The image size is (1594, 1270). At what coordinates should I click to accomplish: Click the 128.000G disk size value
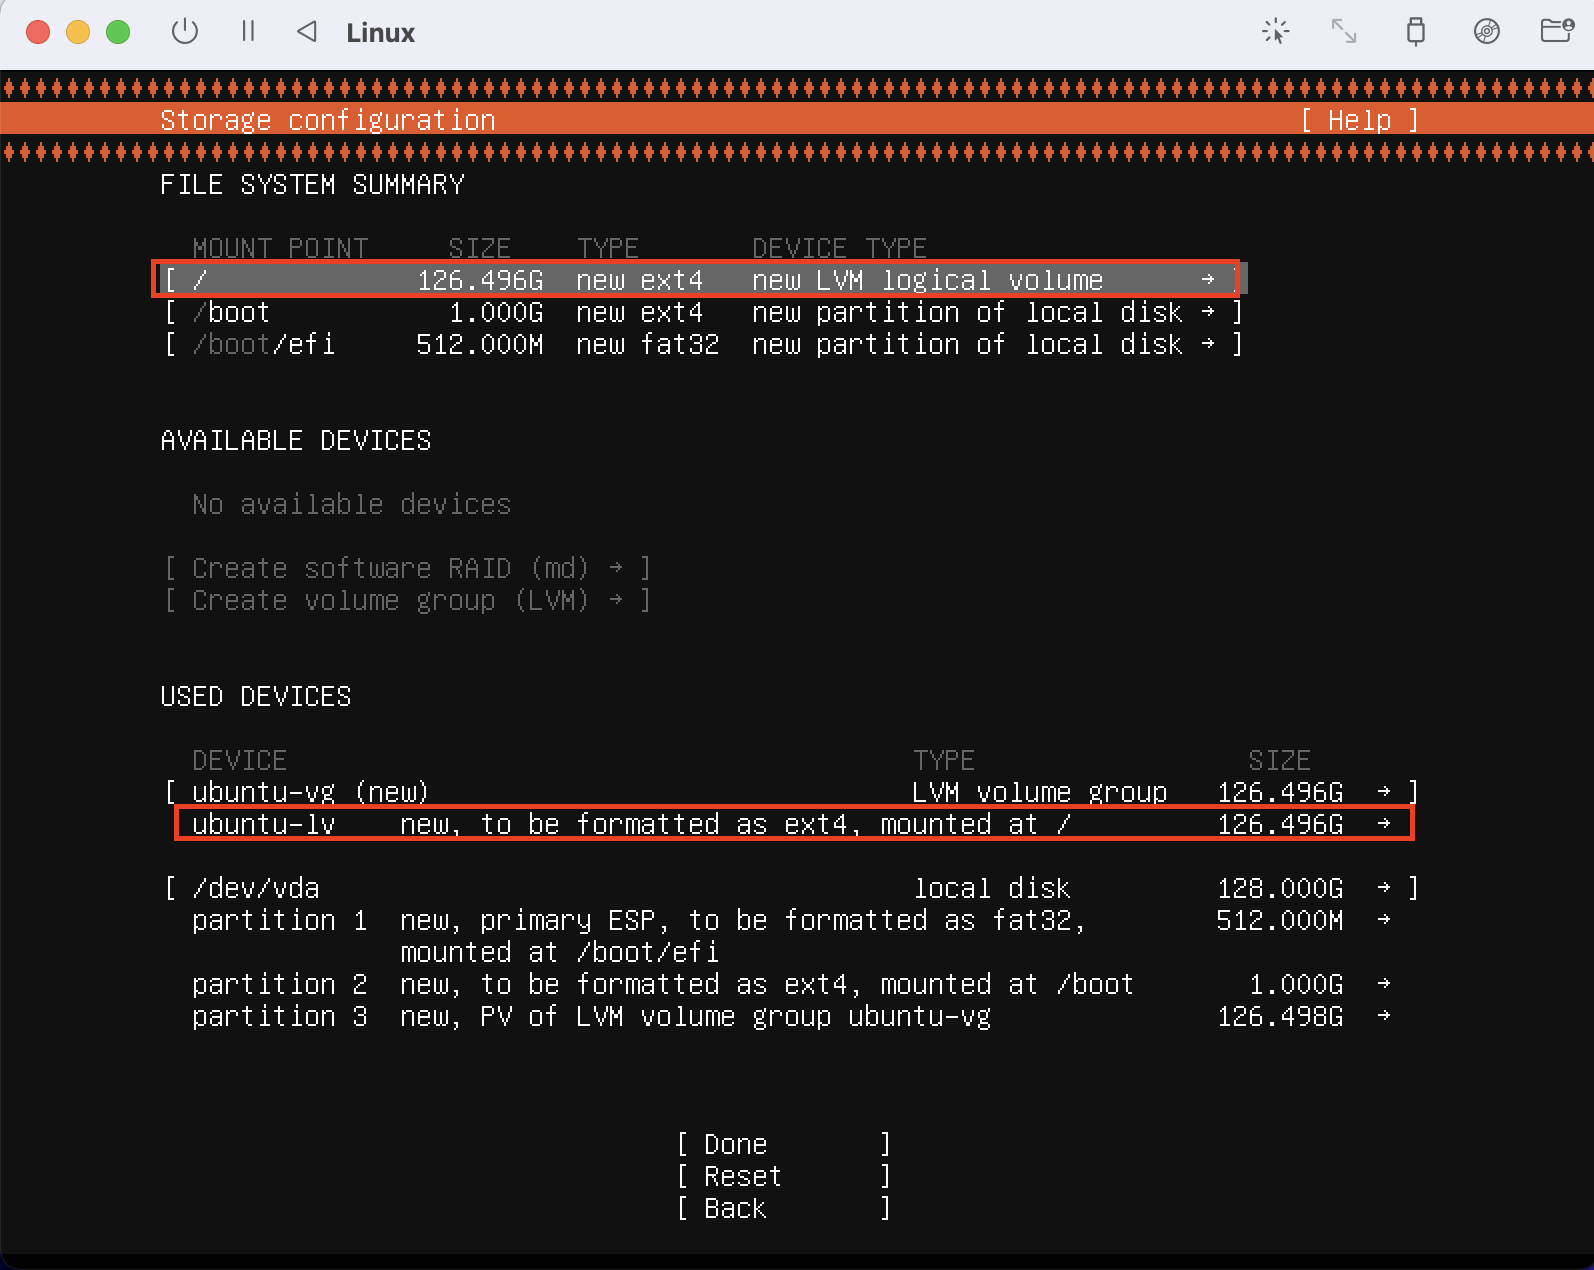click(1280, 888)
